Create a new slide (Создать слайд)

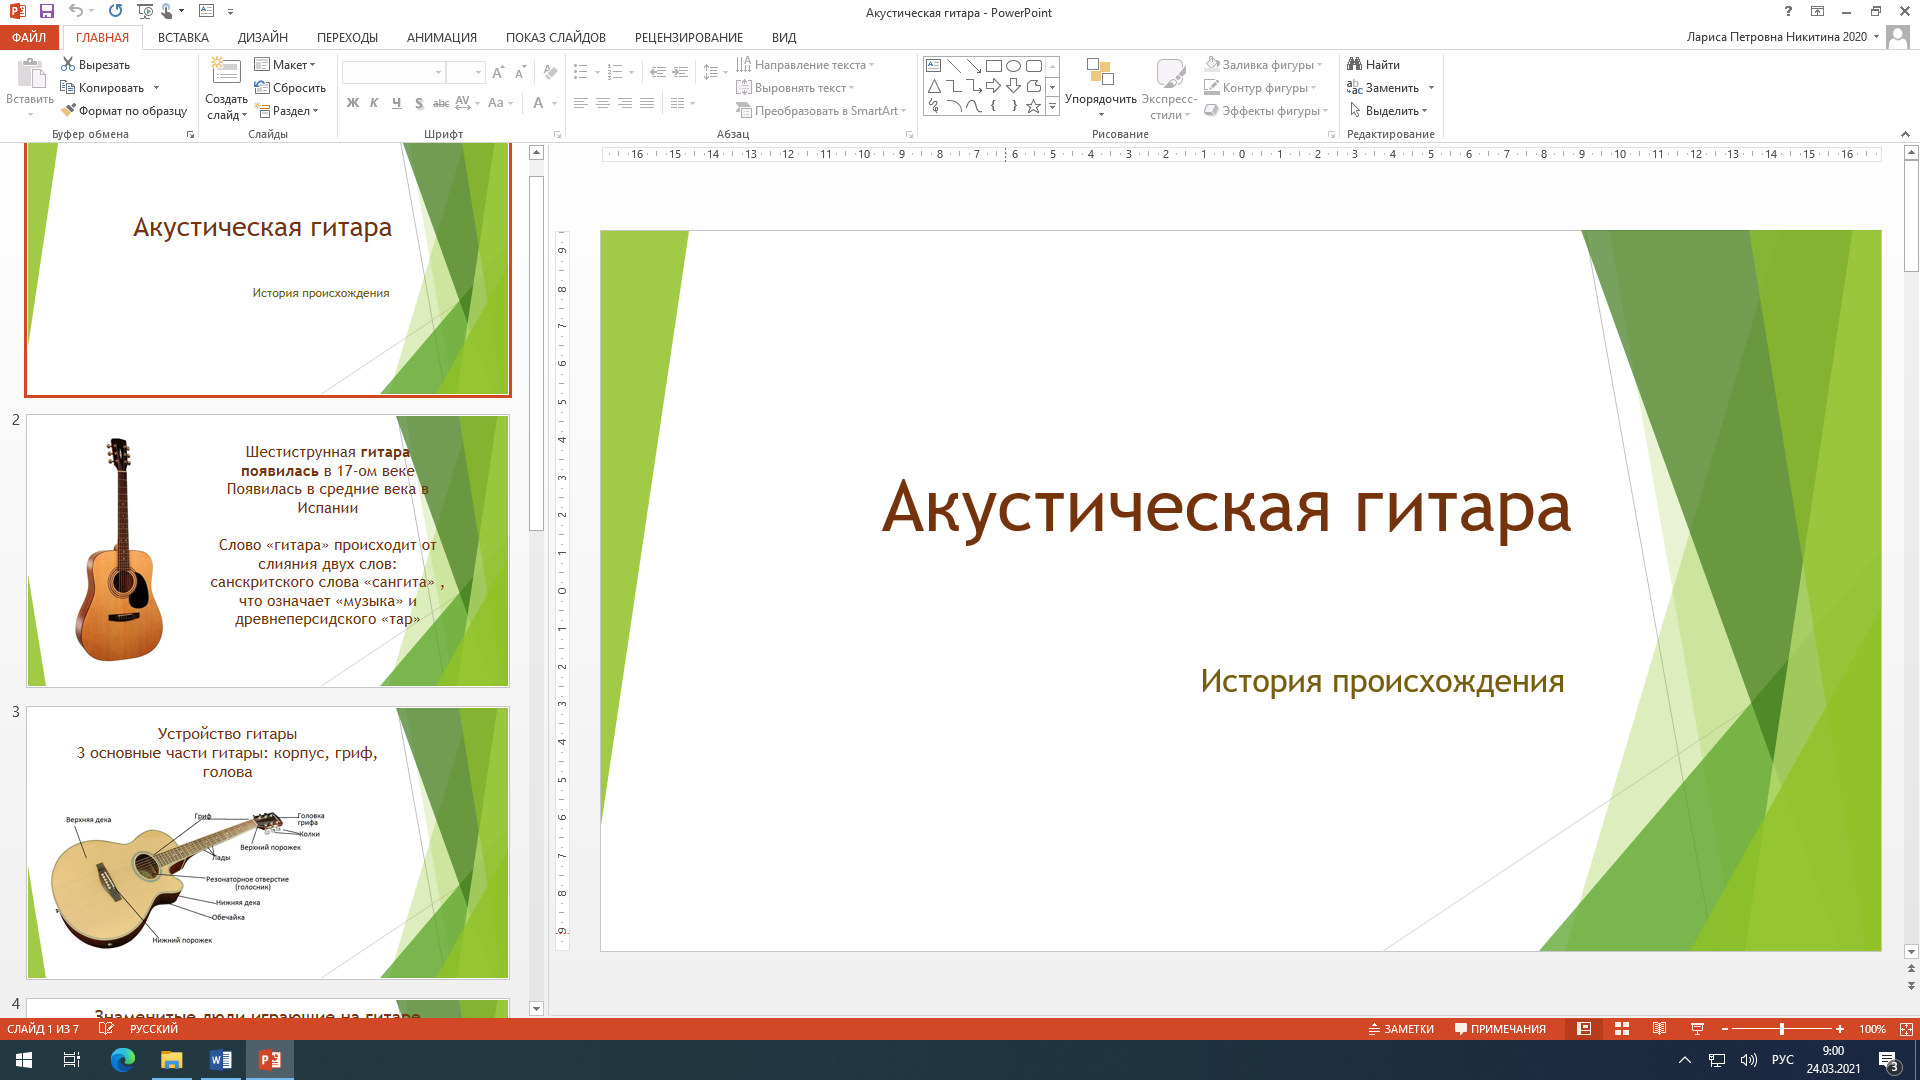(x=226, y=90)
